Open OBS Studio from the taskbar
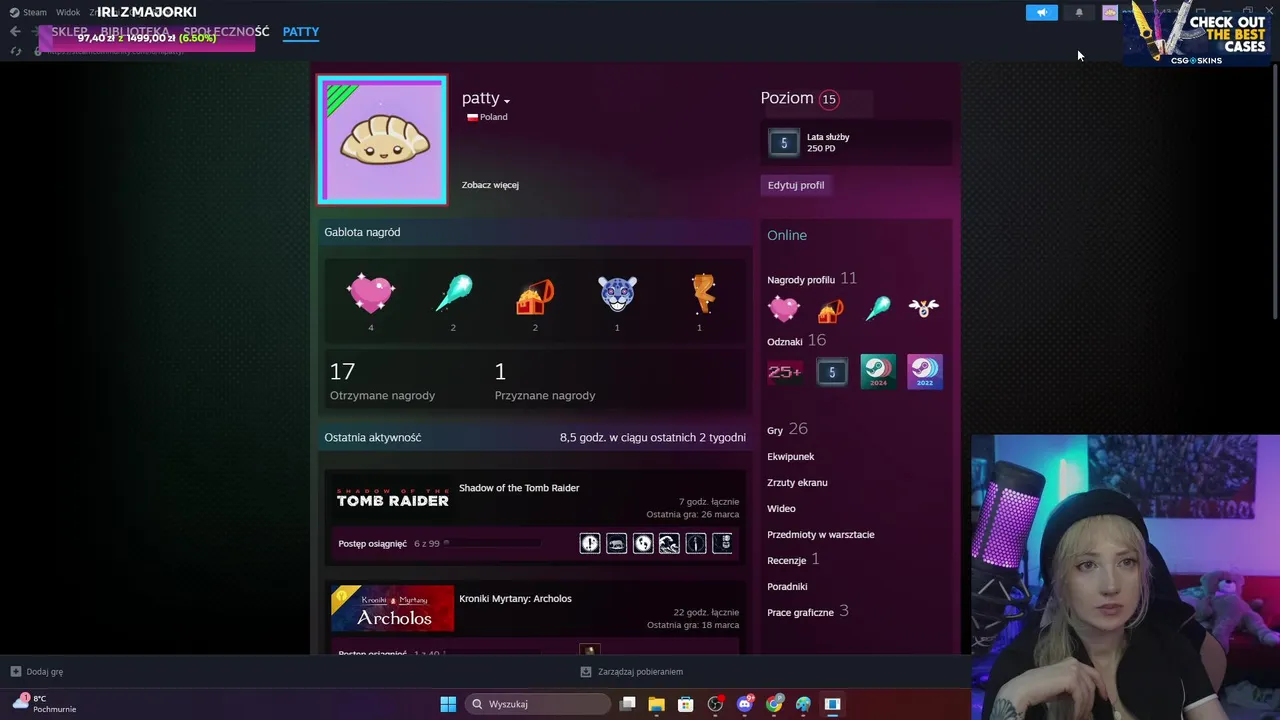This screenshot has height=720, width=1280. click(715, 704)
